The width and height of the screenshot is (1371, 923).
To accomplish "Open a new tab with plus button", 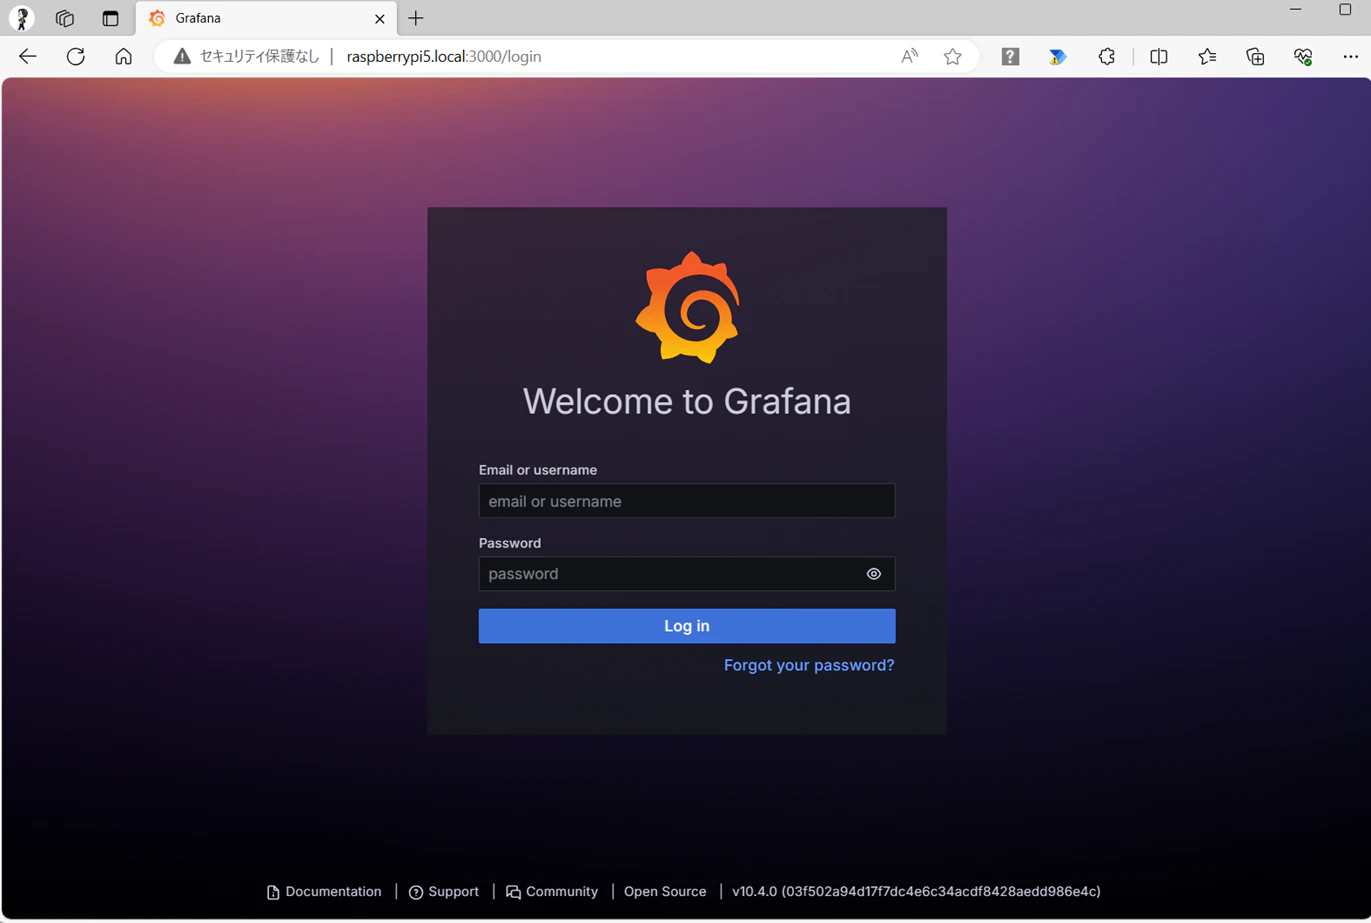I will [x=416, y=18].
